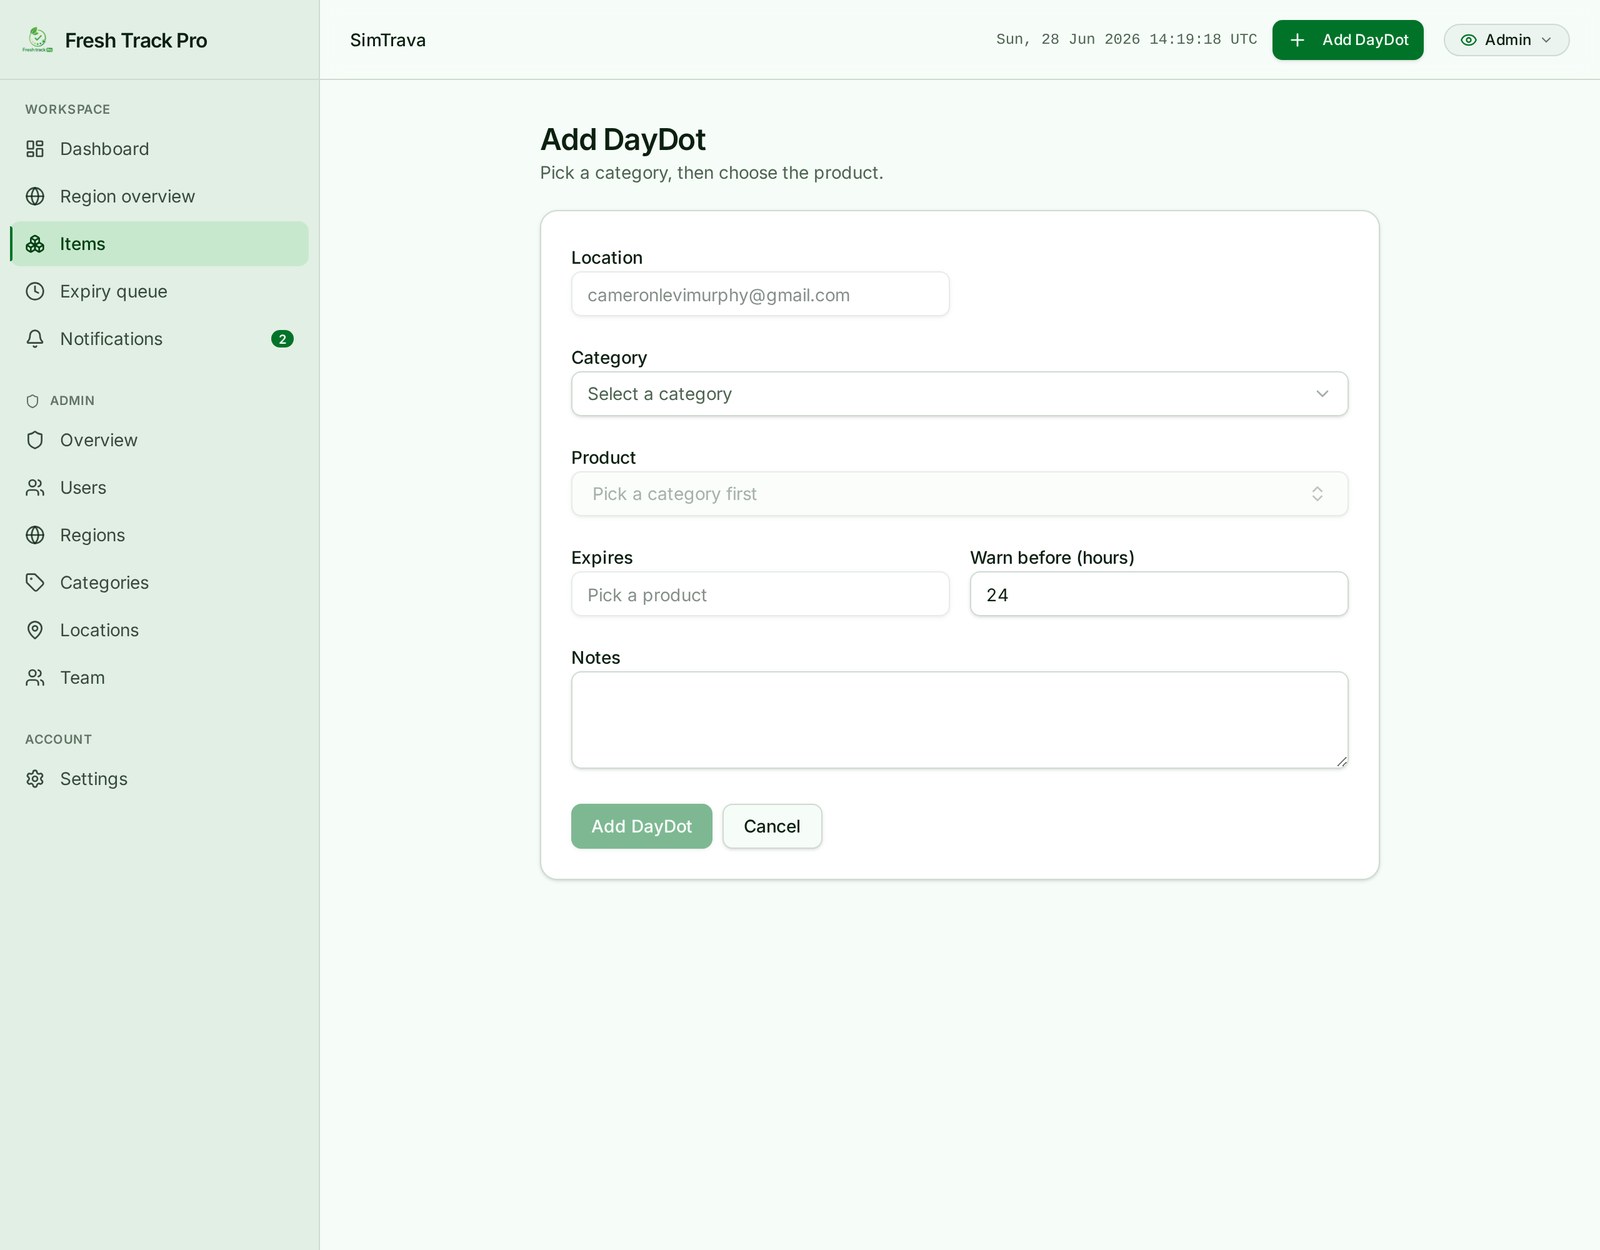This screenshot has width=1600, height=1250.
Task: Open account Settings
Action: coord(159,779)
